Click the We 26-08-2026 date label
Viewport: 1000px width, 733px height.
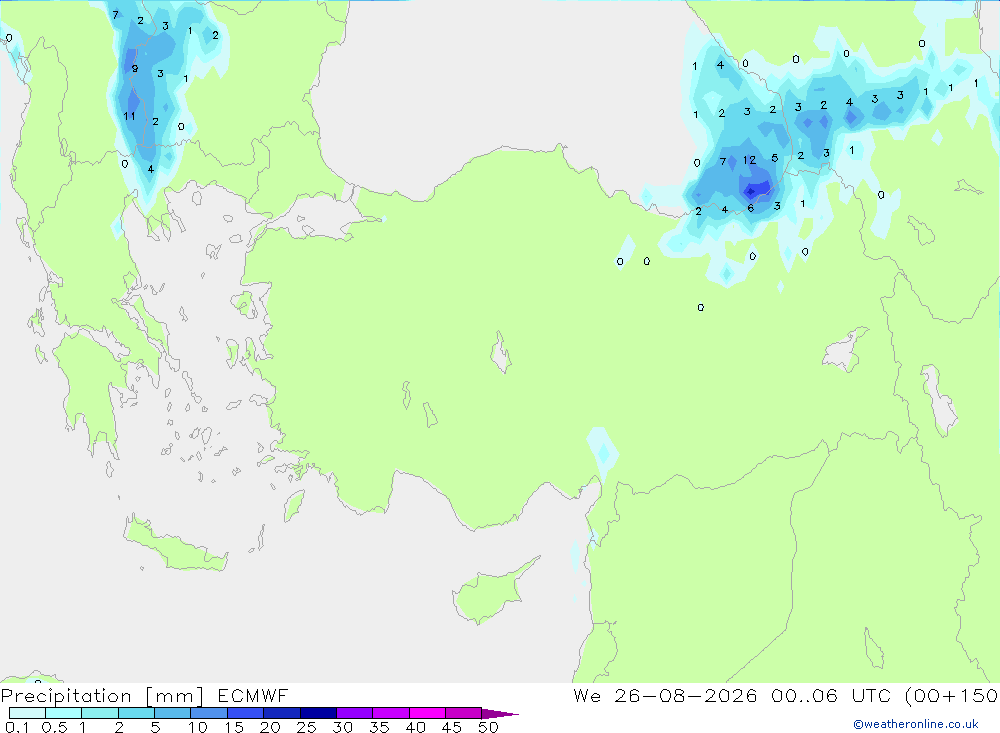[665, 695]
